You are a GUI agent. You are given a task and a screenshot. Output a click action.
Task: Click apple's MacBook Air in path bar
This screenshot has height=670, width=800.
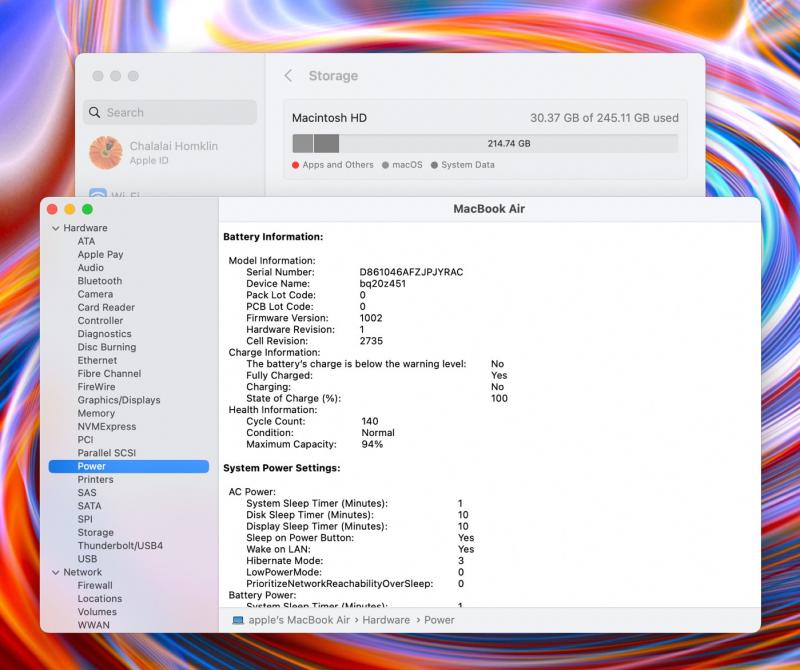(x=299, y=621)
